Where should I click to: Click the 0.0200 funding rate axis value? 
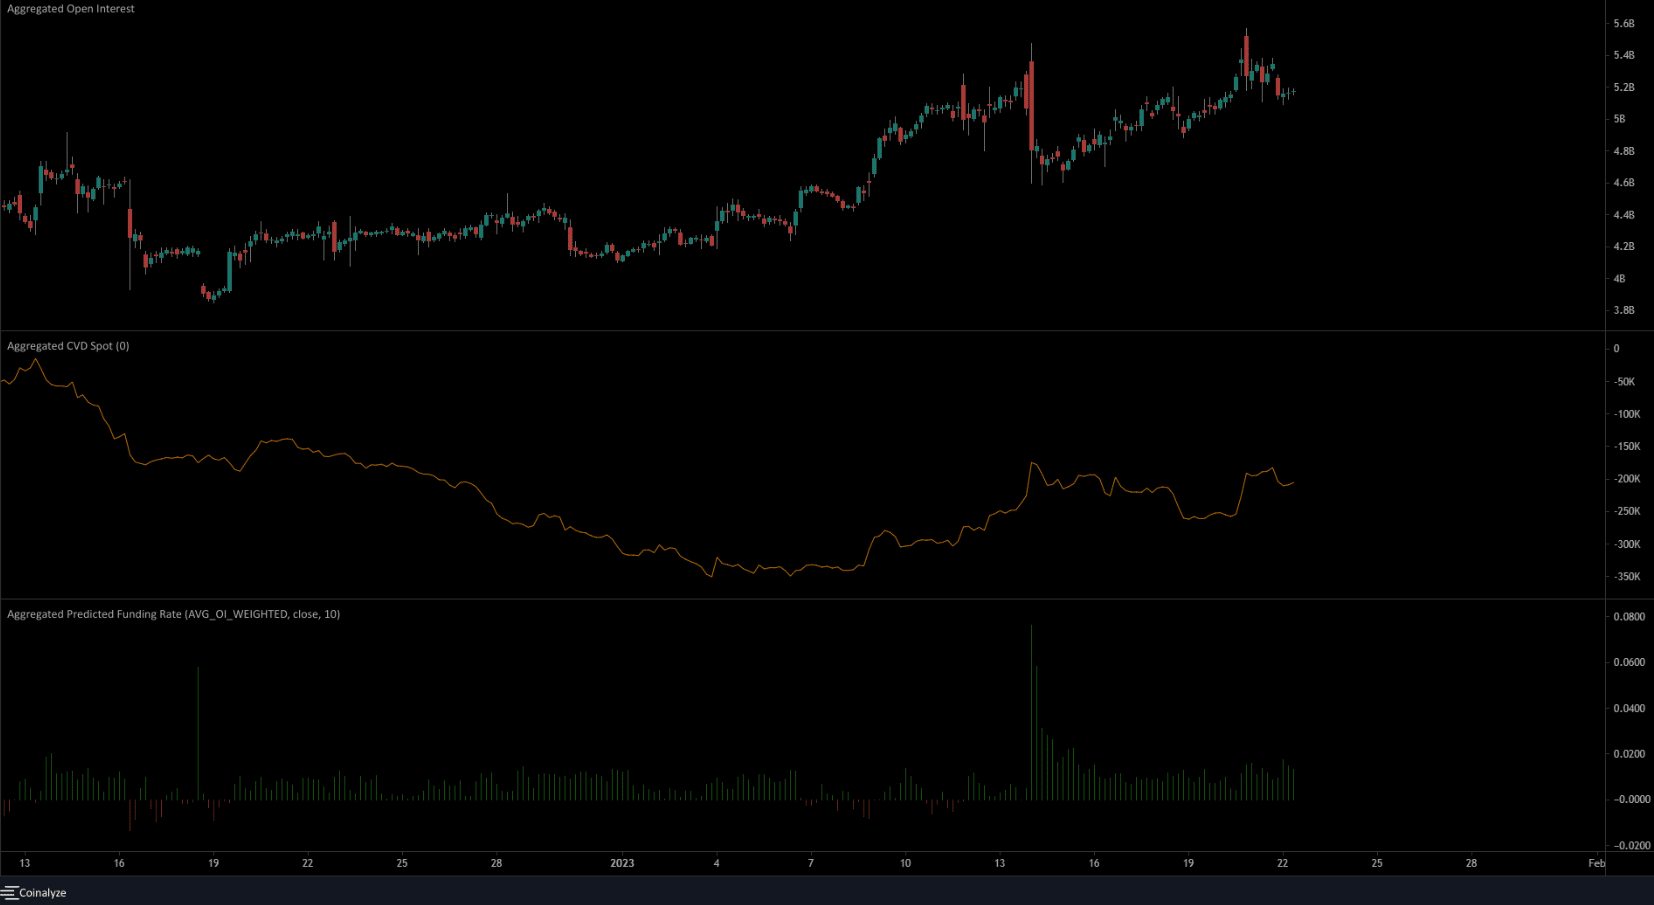1629,754
